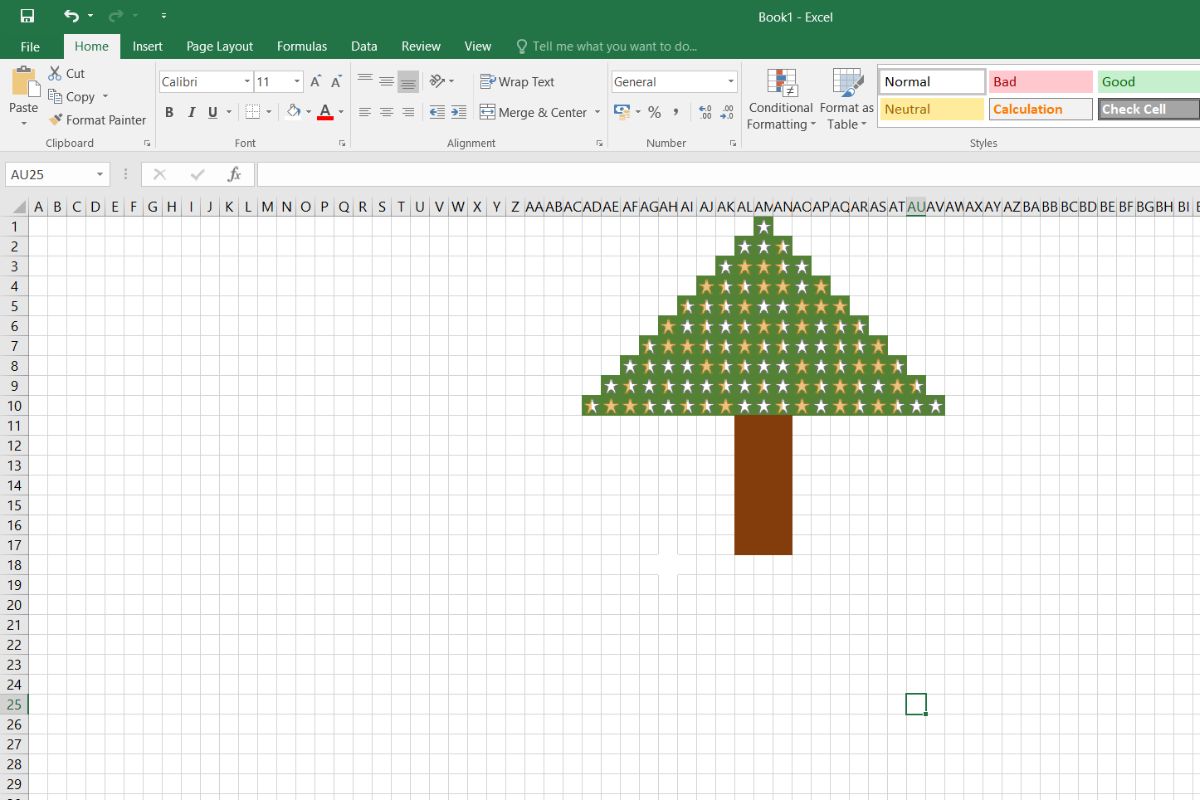
Task: Open the File menu
Action: [x=29, y=46]
